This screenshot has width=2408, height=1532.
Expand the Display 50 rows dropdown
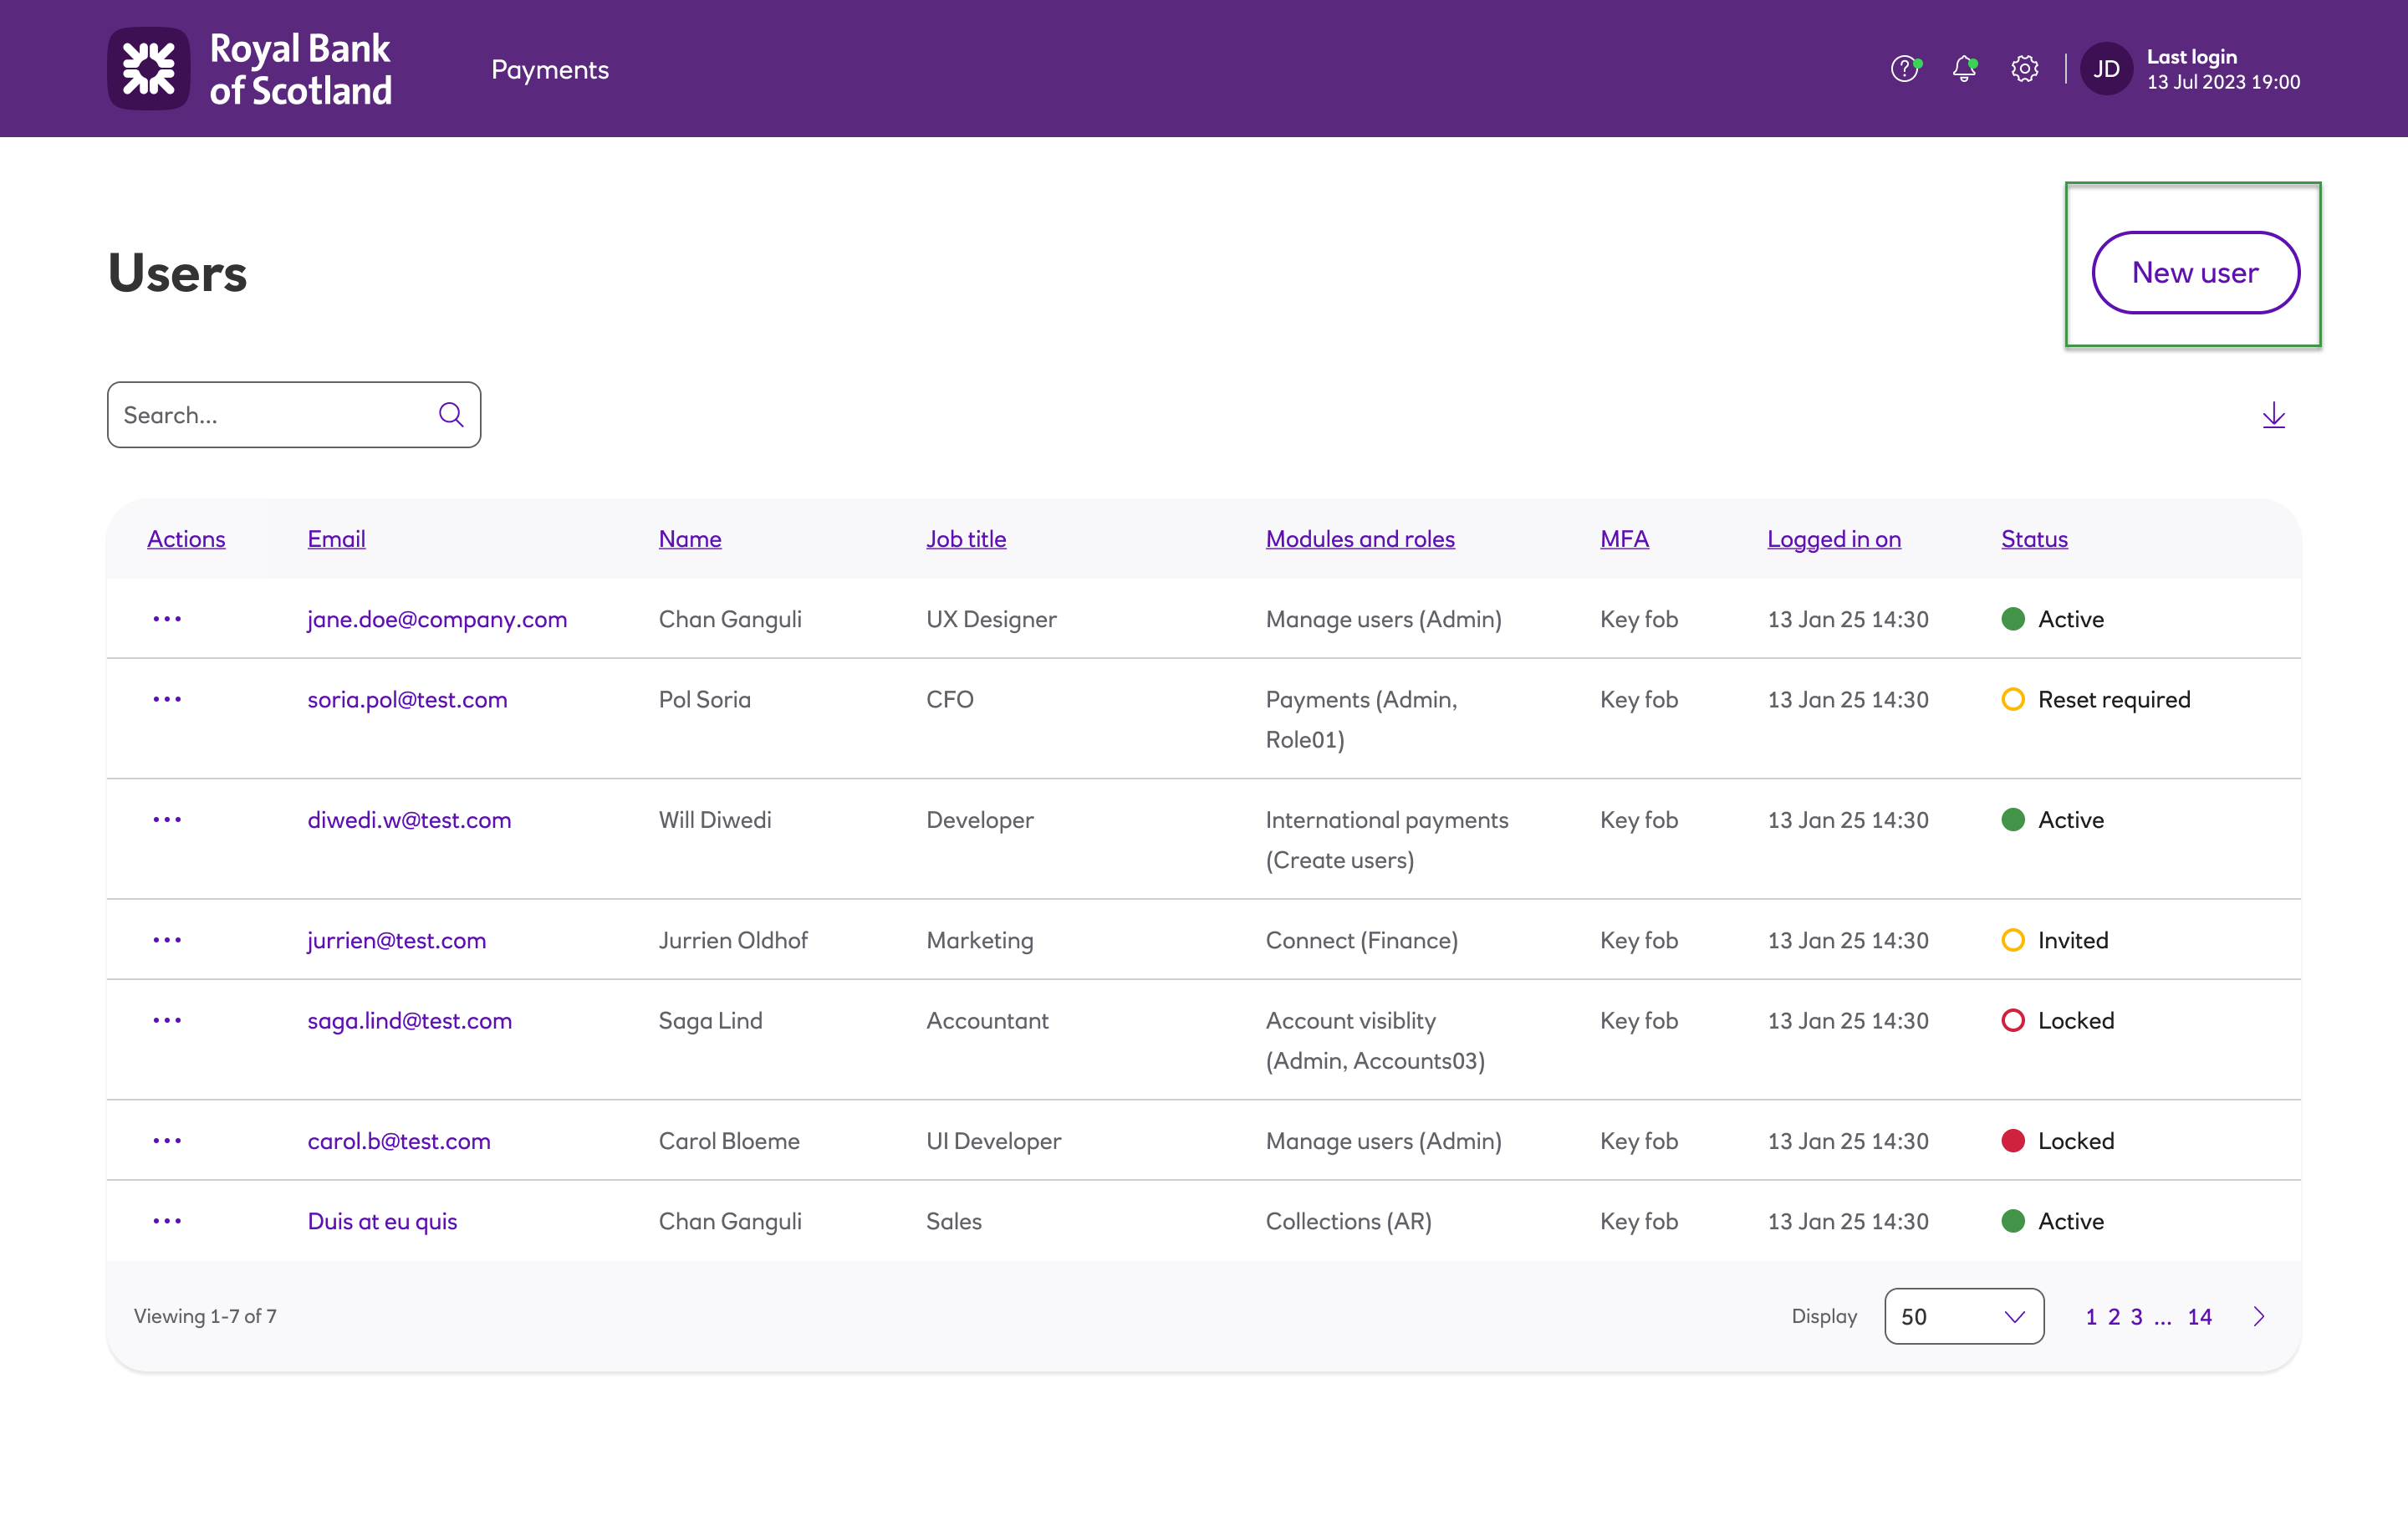[1963, 1316]
